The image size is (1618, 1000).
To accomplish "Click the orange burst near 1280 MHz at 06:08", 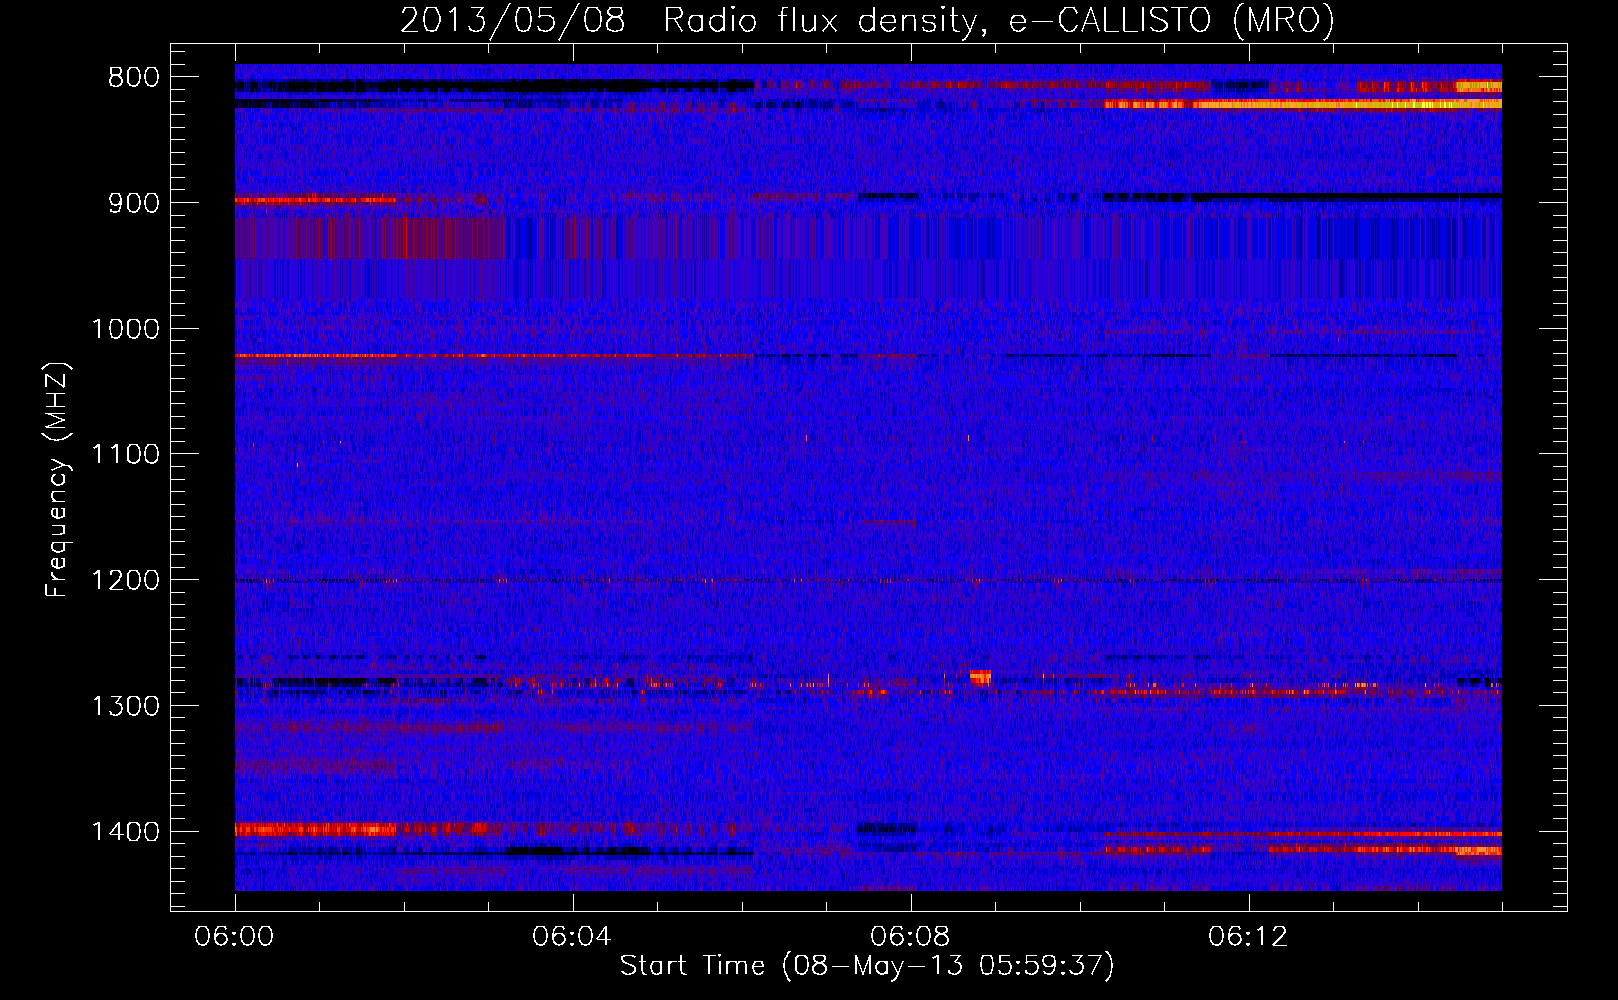I will coord(980,678).
